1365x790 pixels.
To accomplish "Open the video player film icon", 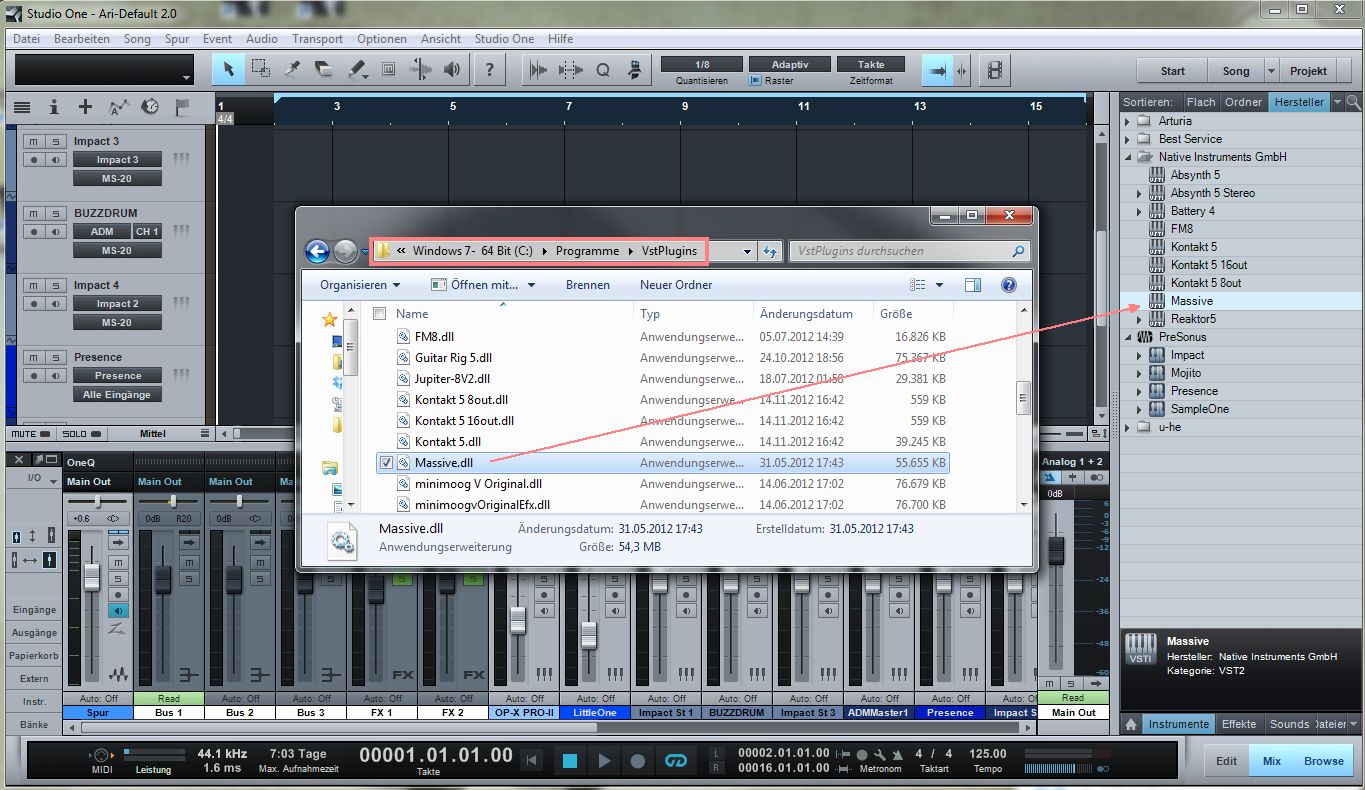I will coord(995,70).
